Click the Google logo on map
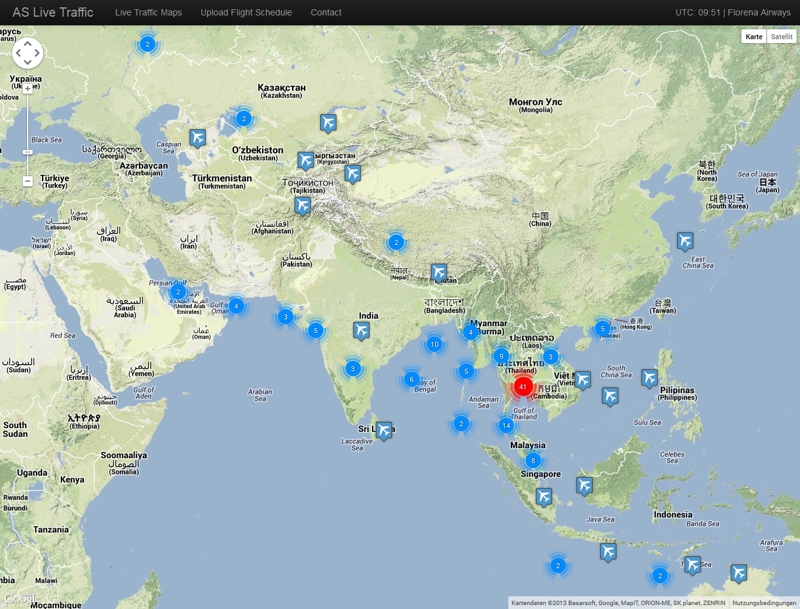800x609 pixels. point(21,598)
